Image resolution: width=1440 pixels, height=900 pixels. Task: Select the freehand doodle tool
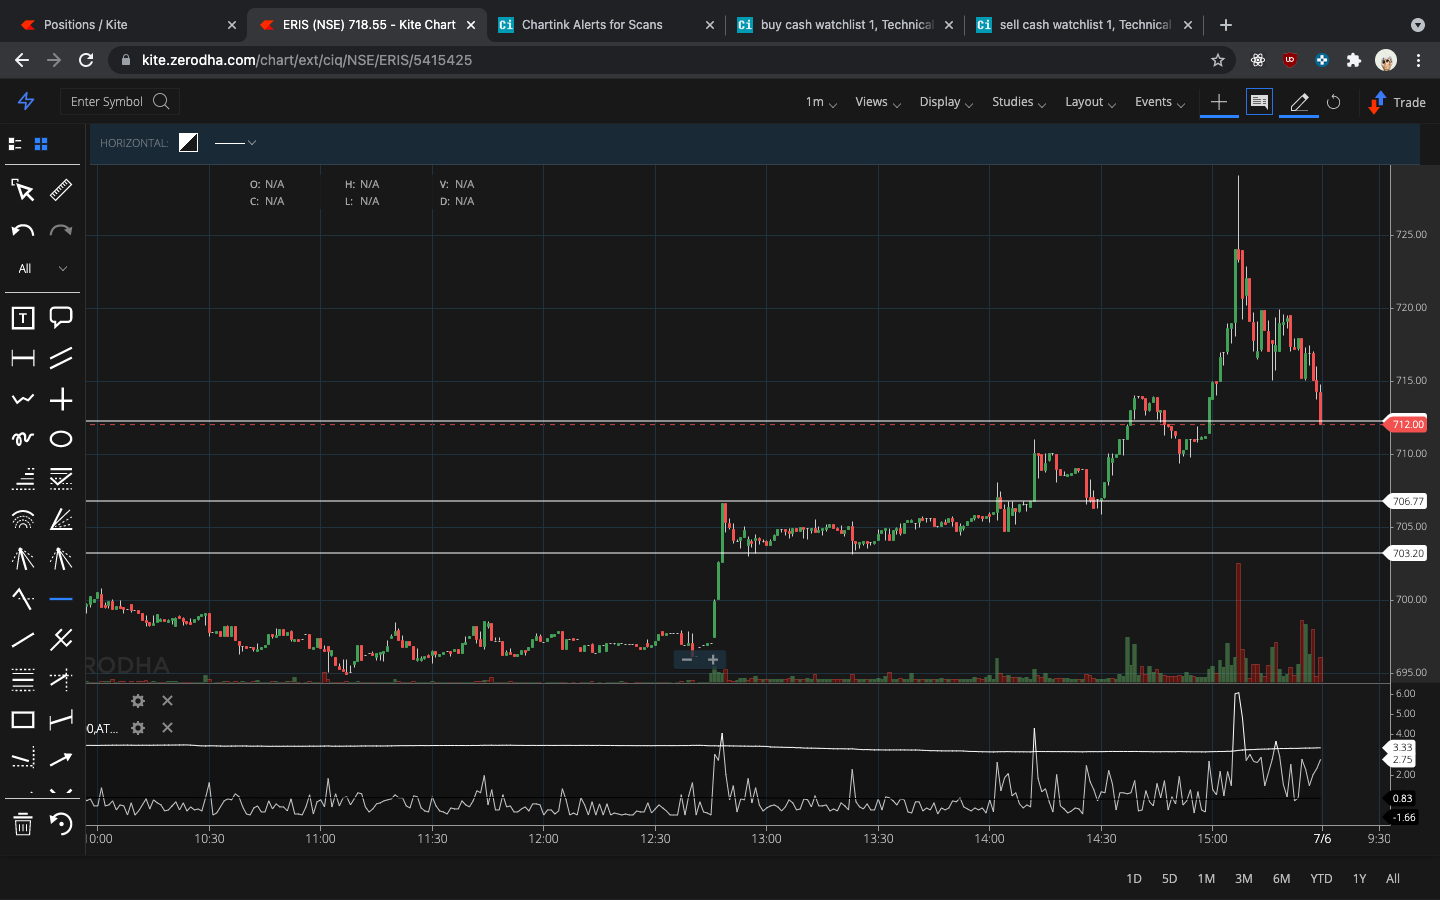click(22, 439)
